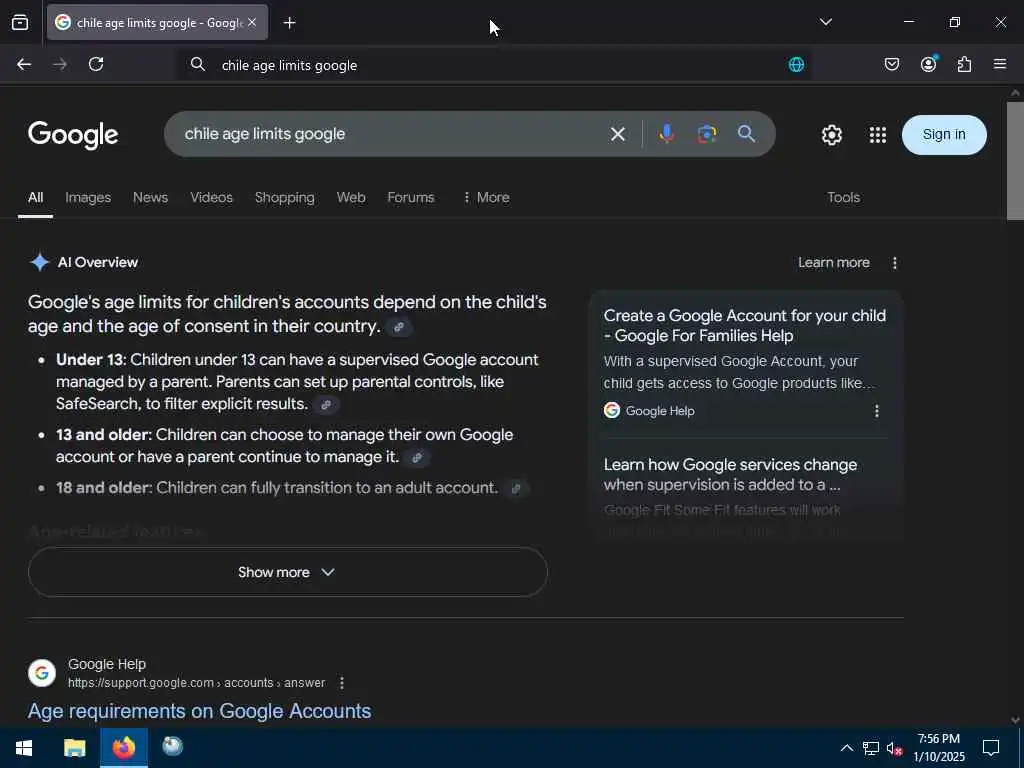Viewport: 1024px width, 768px height.
Task: Click source link icon after 18 and older bullet
Action: pos(515,488)
